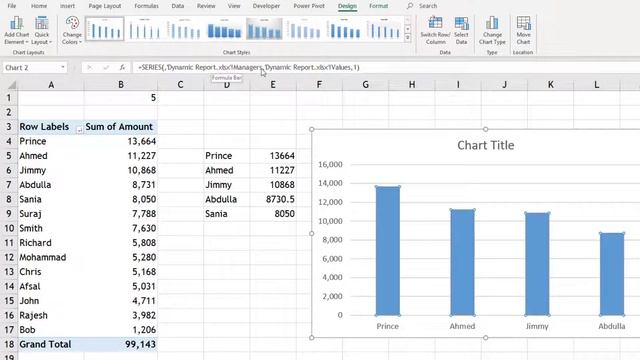This screenshot has width=640, height=360.
Task: Click the Change Chart Type button
Action: pyautogui.click(x=492, y=30)
